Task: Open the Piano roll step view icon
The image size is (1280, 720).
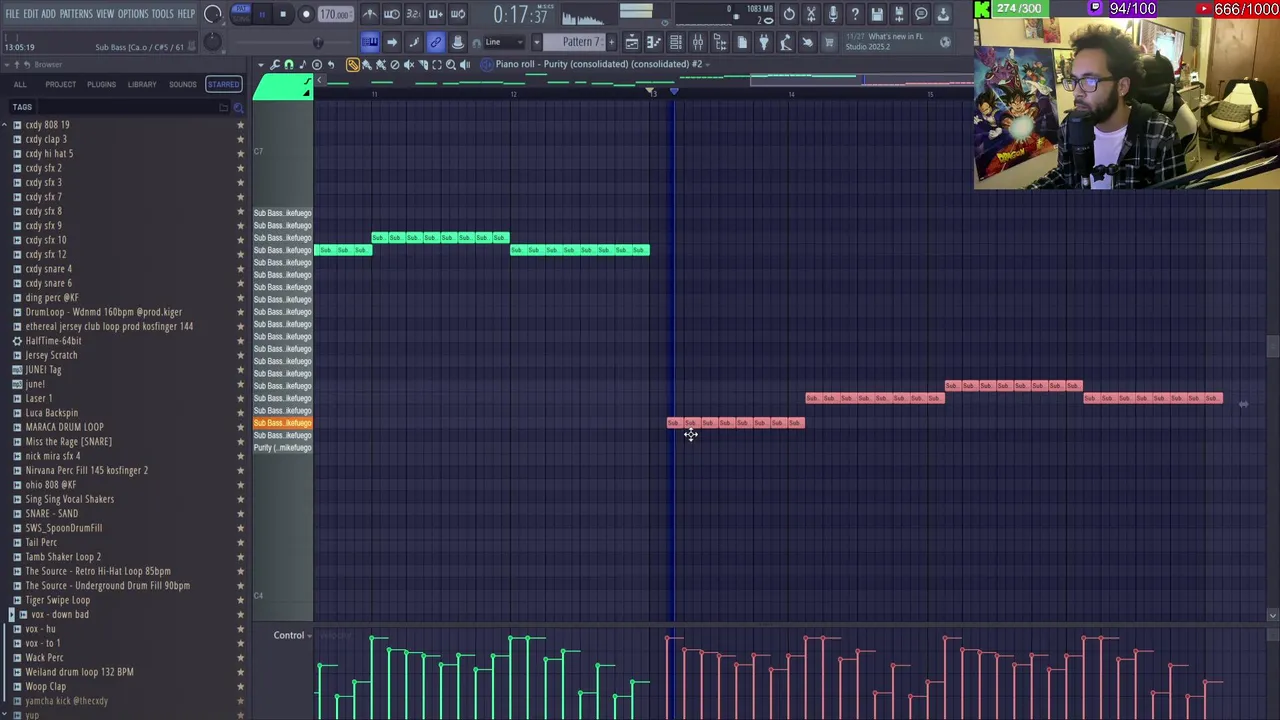Action: 653,42
